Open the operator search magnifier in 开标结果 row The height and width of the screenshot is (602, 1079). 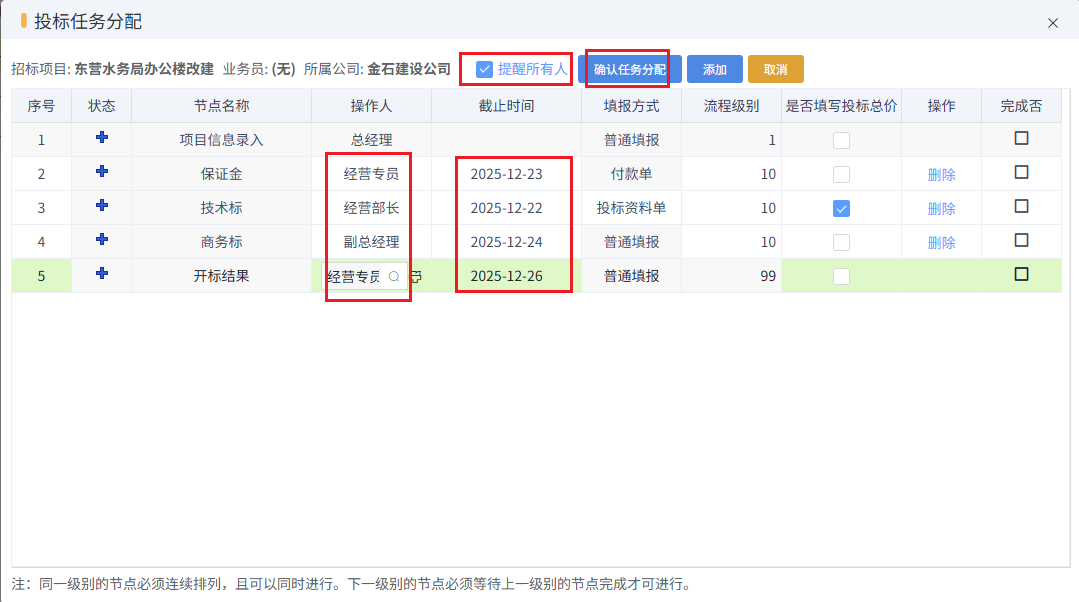pyautogui.click(x=394, y=275)
